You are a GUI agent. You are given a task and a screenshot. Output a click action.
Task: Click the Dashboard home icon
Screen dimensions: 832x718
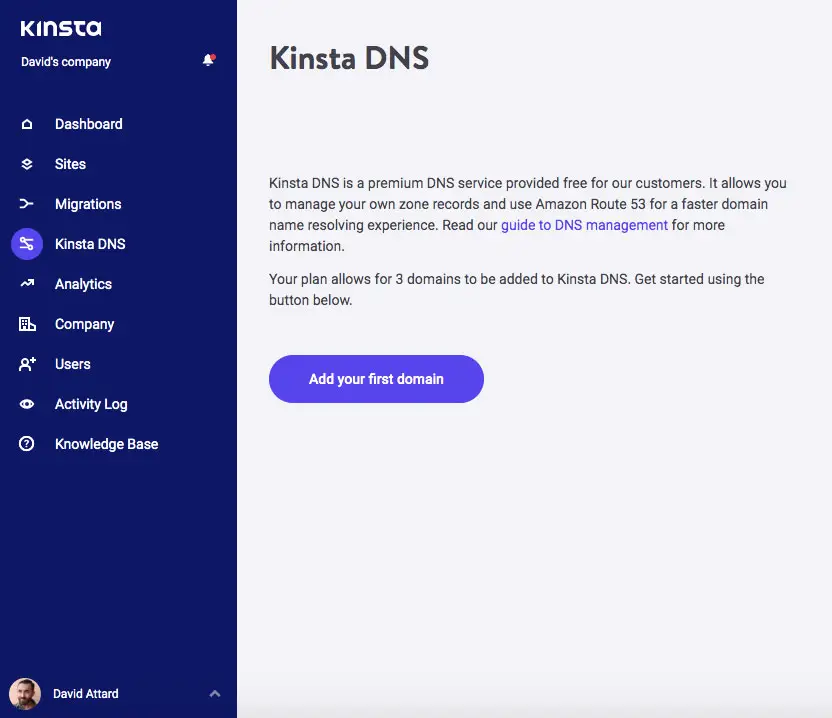tap(27, 124)
